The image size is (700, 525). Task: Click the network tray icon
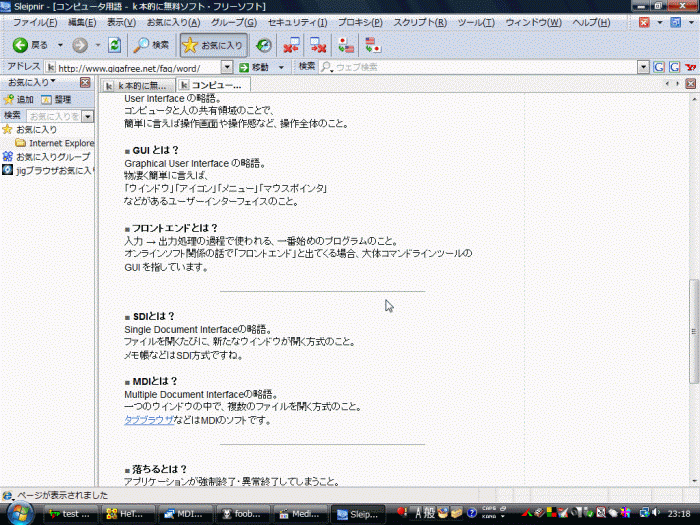[x=644, y=513]
